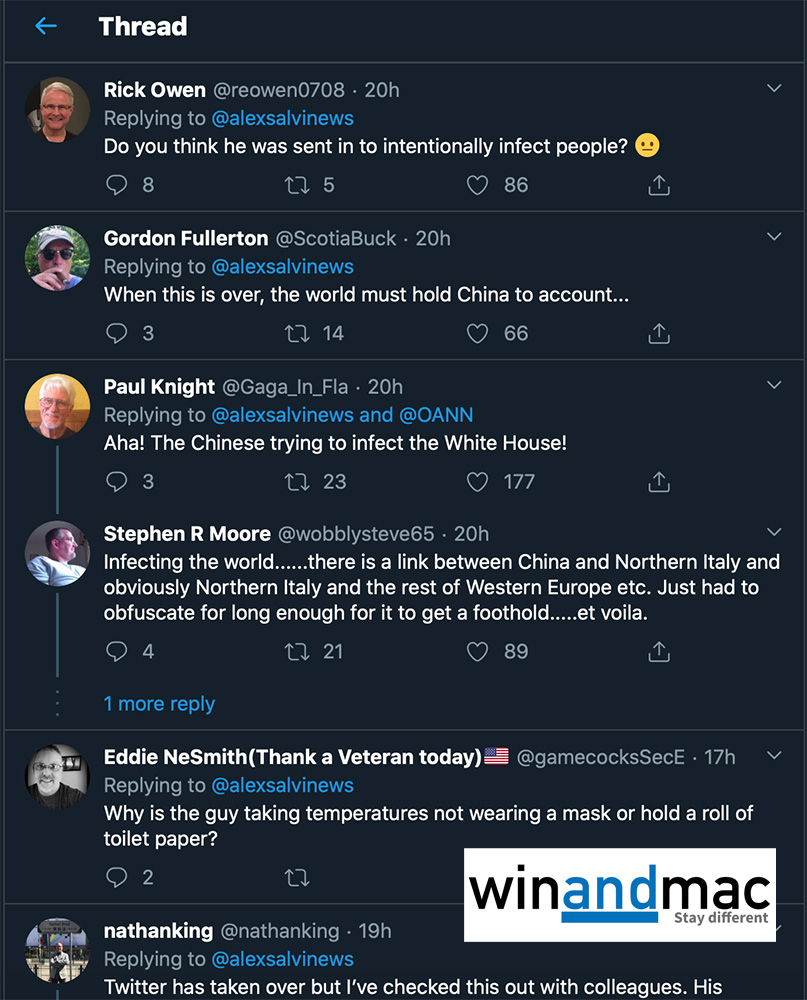This screenshot has height=1000, width=807.
Task: Like Rick Owen's tweet
Action: point(478,185)
